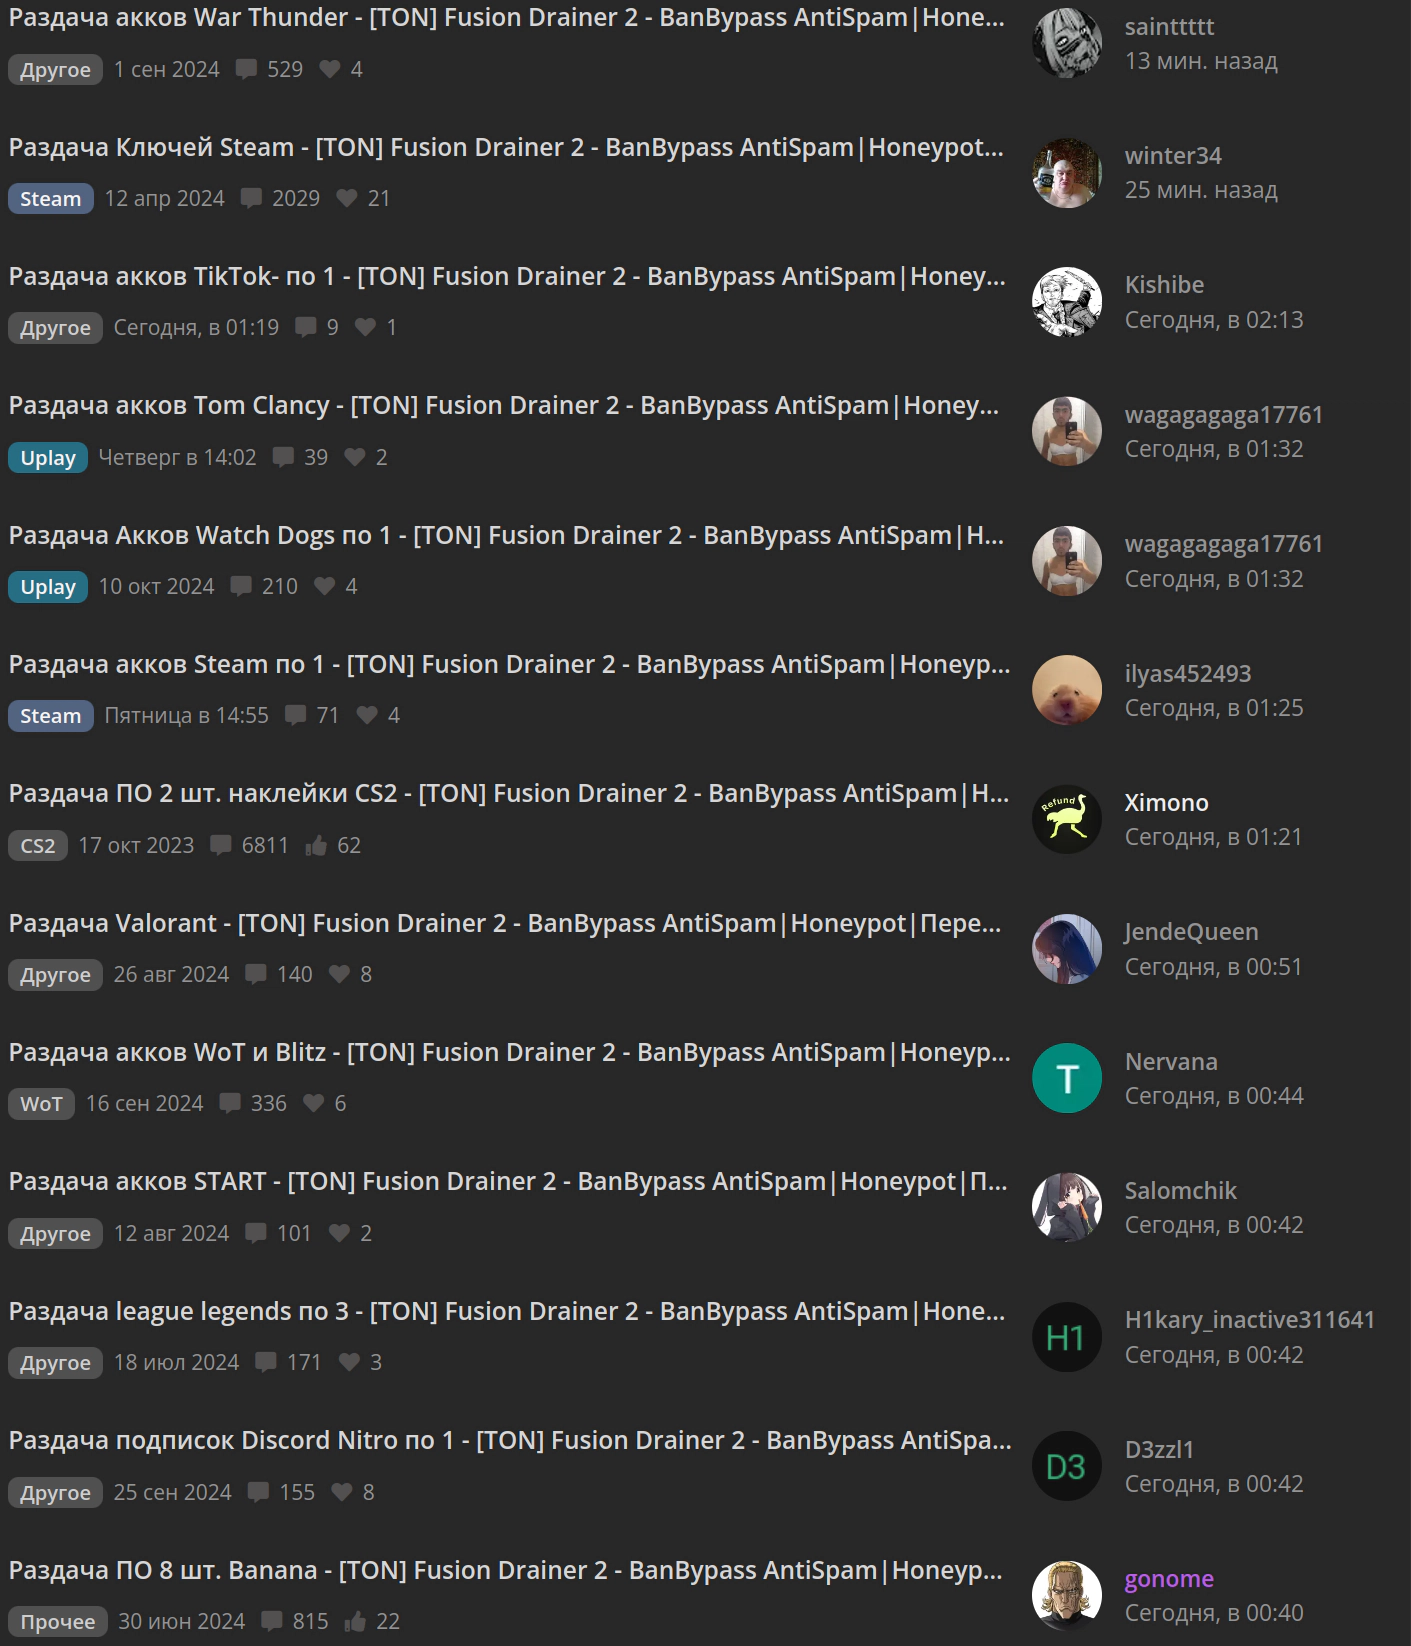Open the Valorant giveaway thread title
The height and width of the screenshot is (1646, 1411).
point(505,923)
